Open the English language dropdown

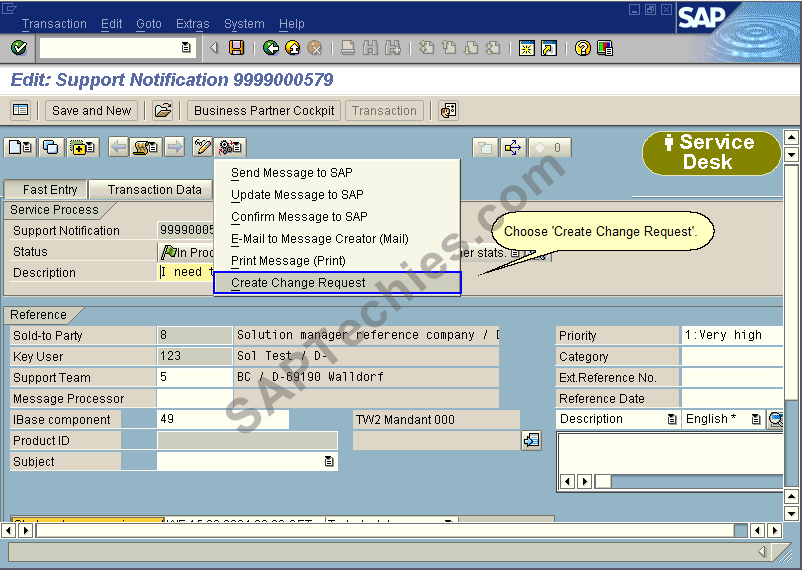pos(755,419)
